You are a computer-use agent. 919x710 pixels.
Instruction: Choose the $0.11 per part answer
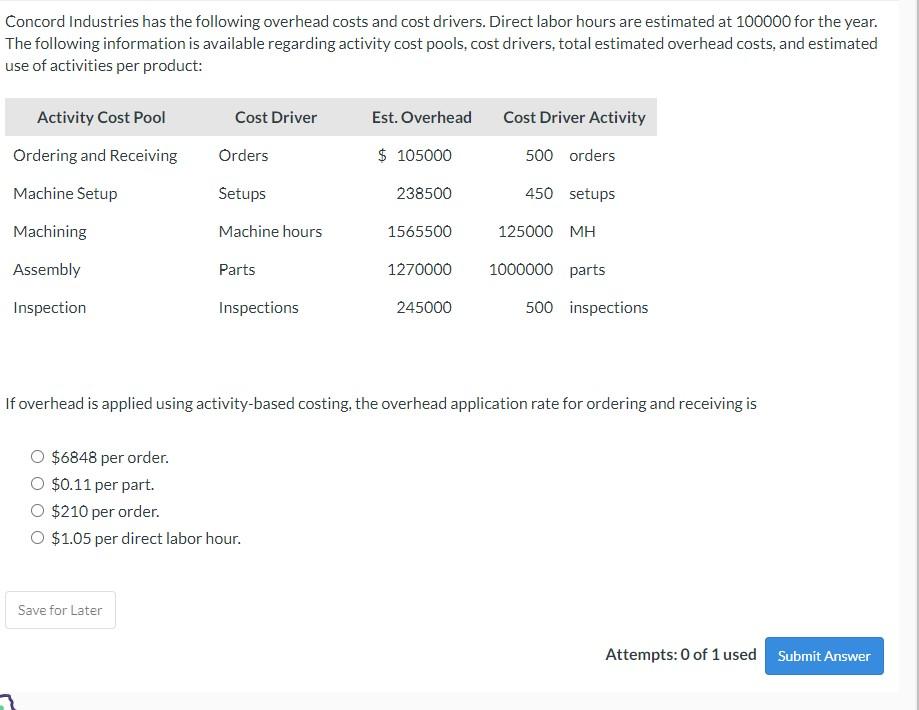pyautogui.click(x=38, y=484)
